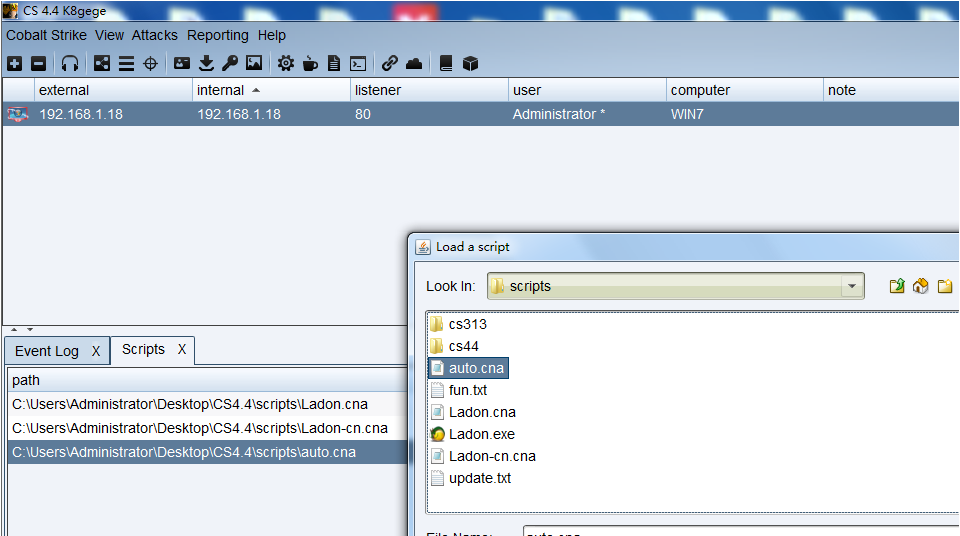The height and width of the screenshot is (536, 960).
Task: Open the Cobalt Strike menu
Action: [47, 36]
